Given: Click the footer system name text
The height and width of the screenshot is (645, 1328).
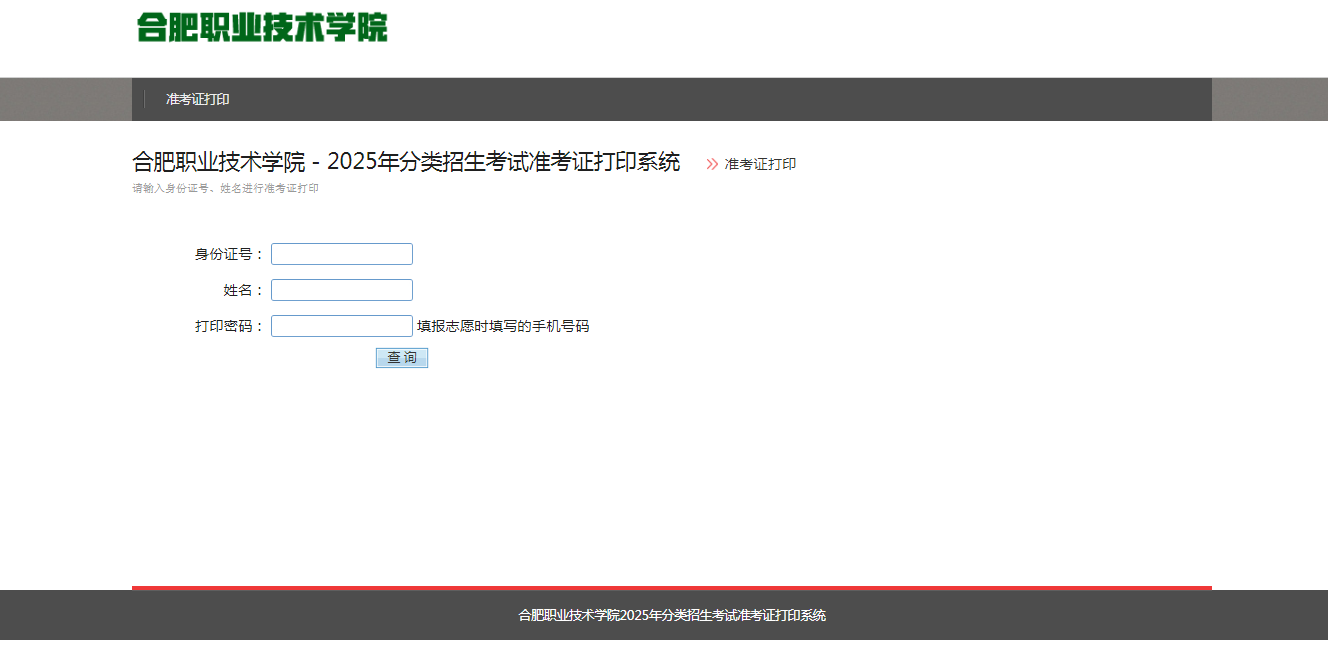Looking at the screenshot, I should pos(672,615).
